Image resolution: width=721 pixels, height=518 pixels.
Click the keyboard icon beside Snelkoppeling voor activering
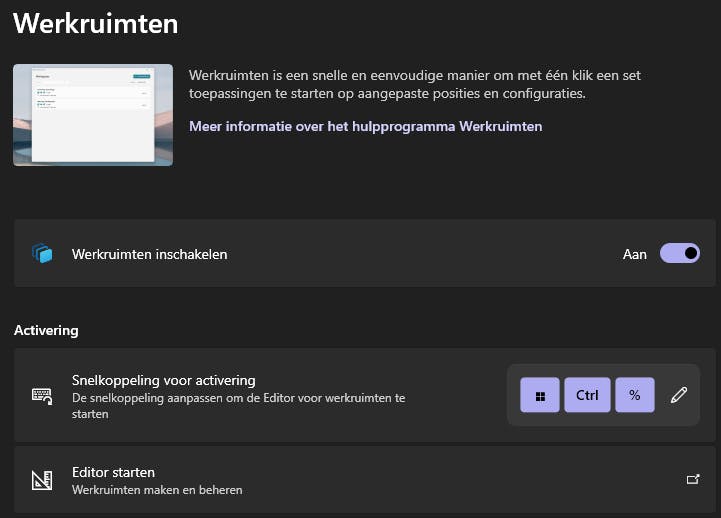coord(42,395)
